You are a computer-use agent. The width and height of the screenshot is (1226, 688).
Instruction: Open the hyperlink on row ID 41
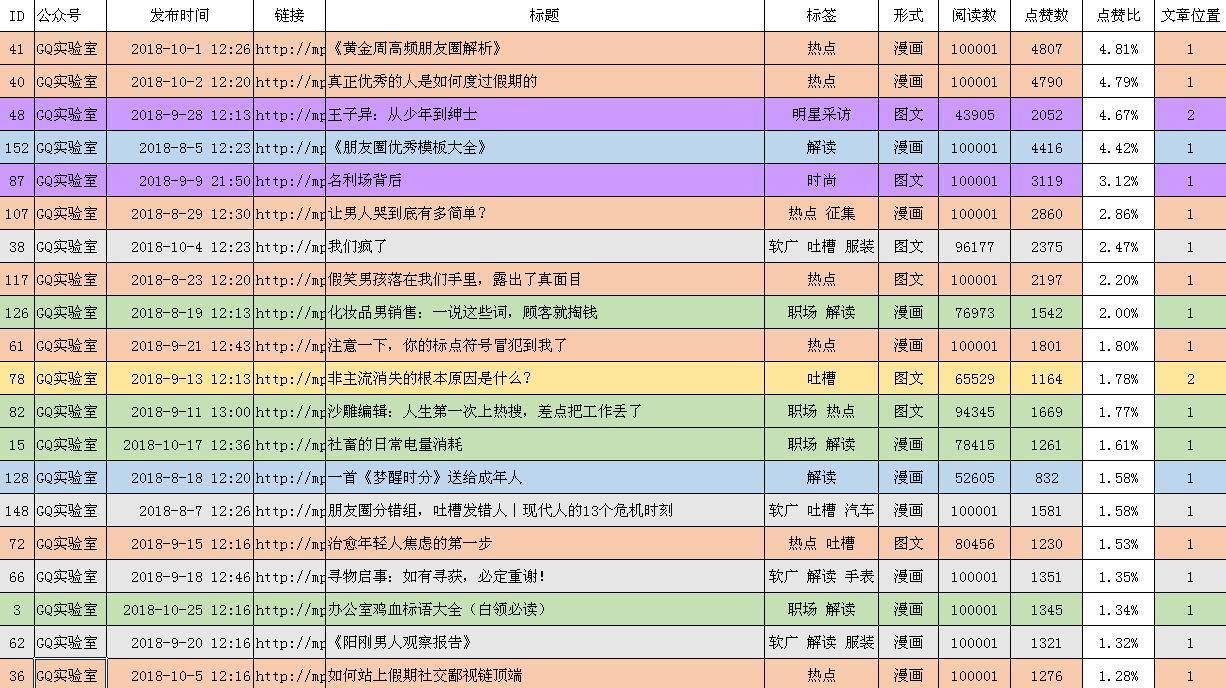tap(288, 48)
